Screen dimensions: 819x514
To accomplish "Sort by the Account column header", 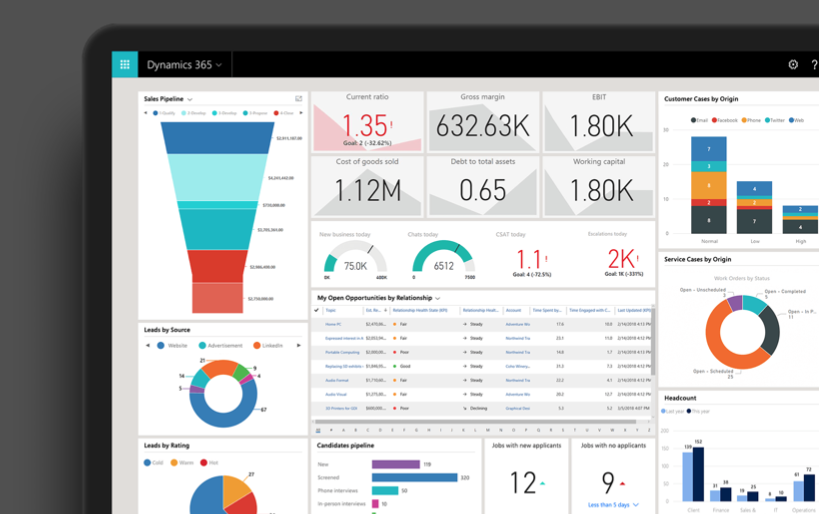I will [x=514, y=311].
